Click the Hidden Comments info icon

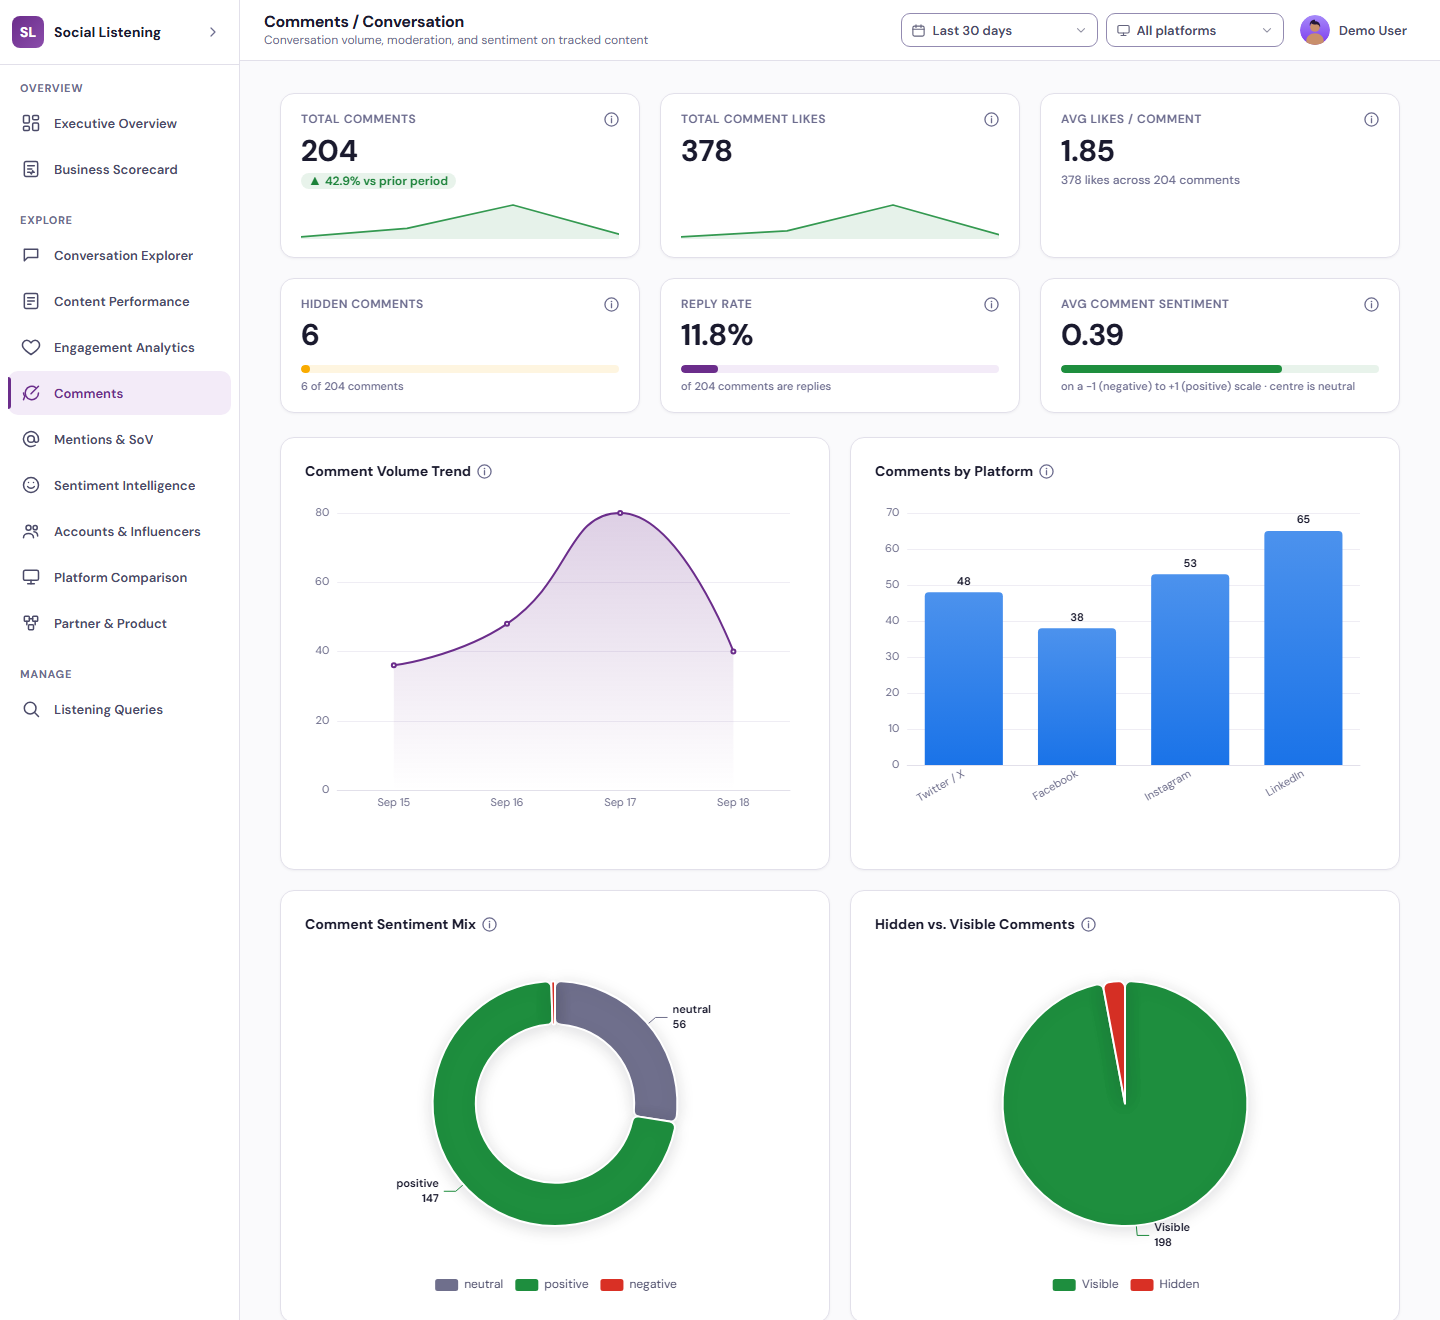(611, 304)
